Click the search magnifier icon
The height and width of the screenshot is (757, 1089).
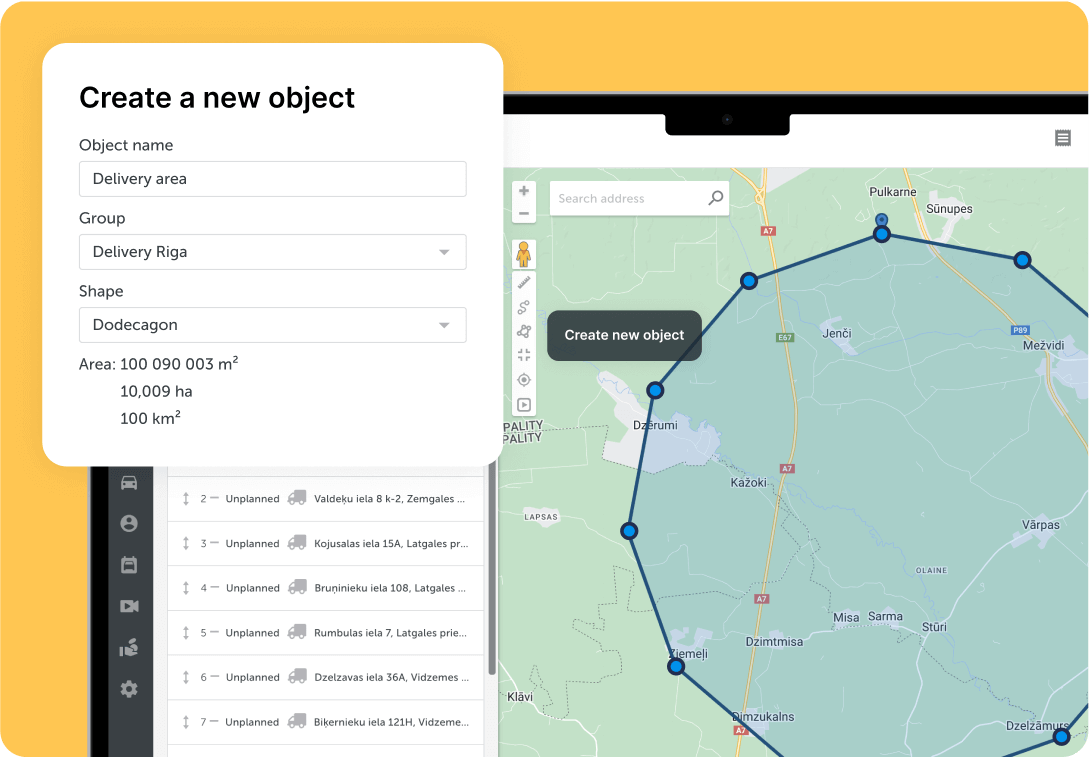(715, 198)
